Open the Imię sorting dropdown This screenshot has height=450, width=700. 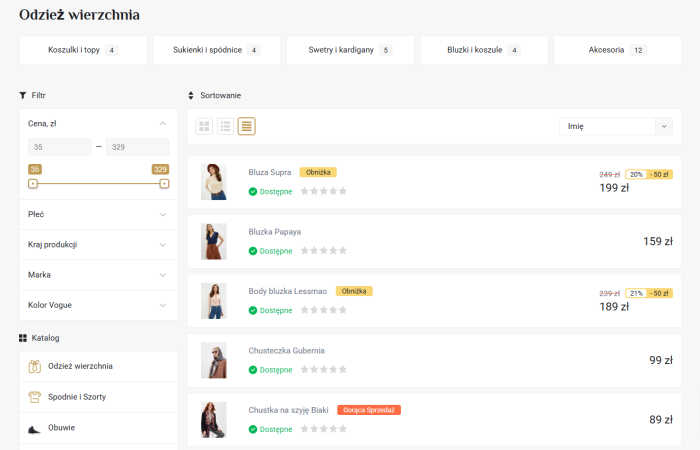(x=616, y=126)
